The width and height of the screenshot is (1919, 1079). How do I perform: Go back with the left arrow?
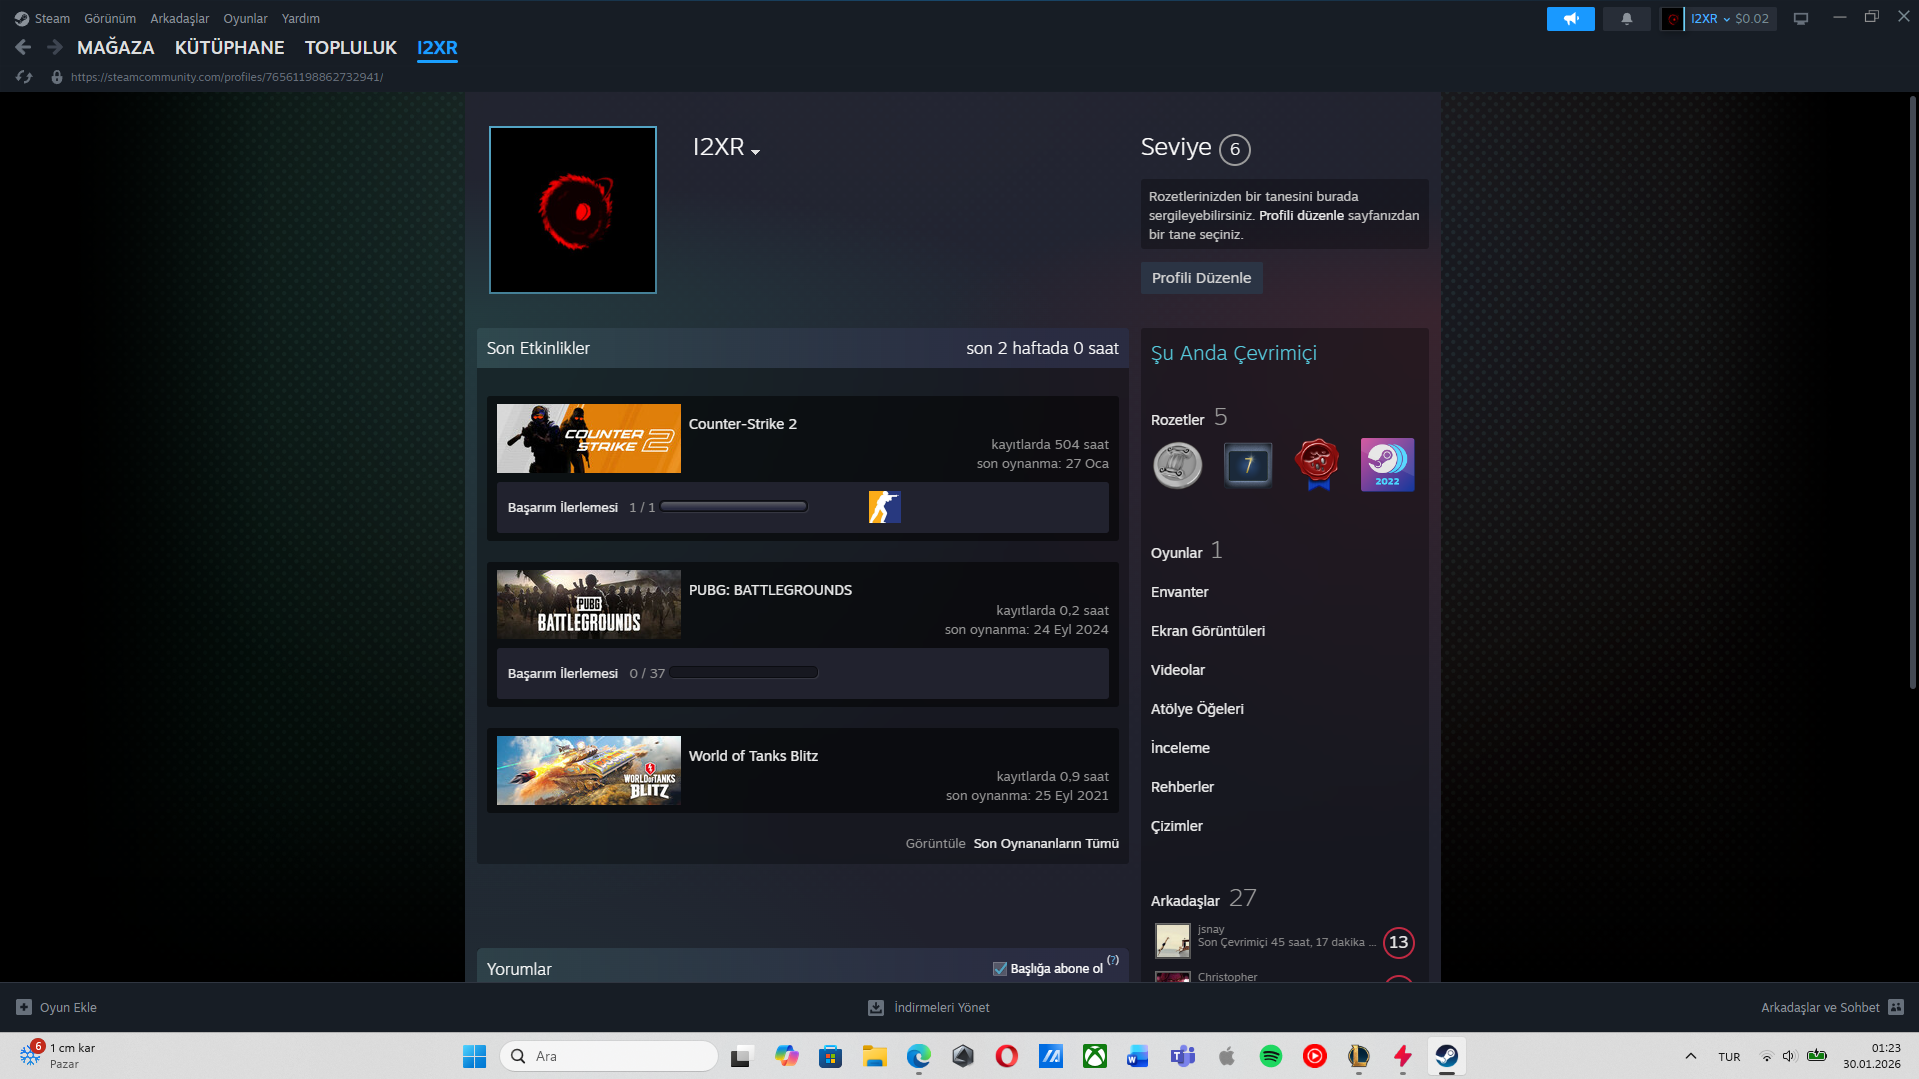pyautogui.click(x=23, y=47)
